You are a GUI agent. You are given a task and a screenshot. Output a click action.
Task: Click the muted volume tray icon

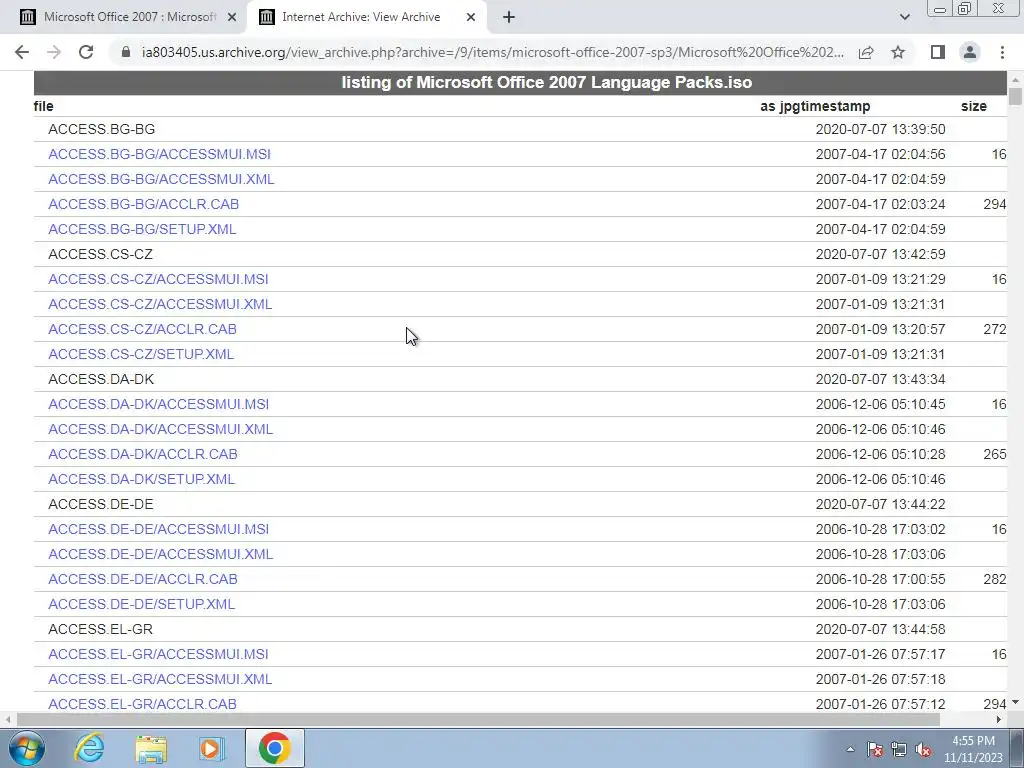pos(923,750)
